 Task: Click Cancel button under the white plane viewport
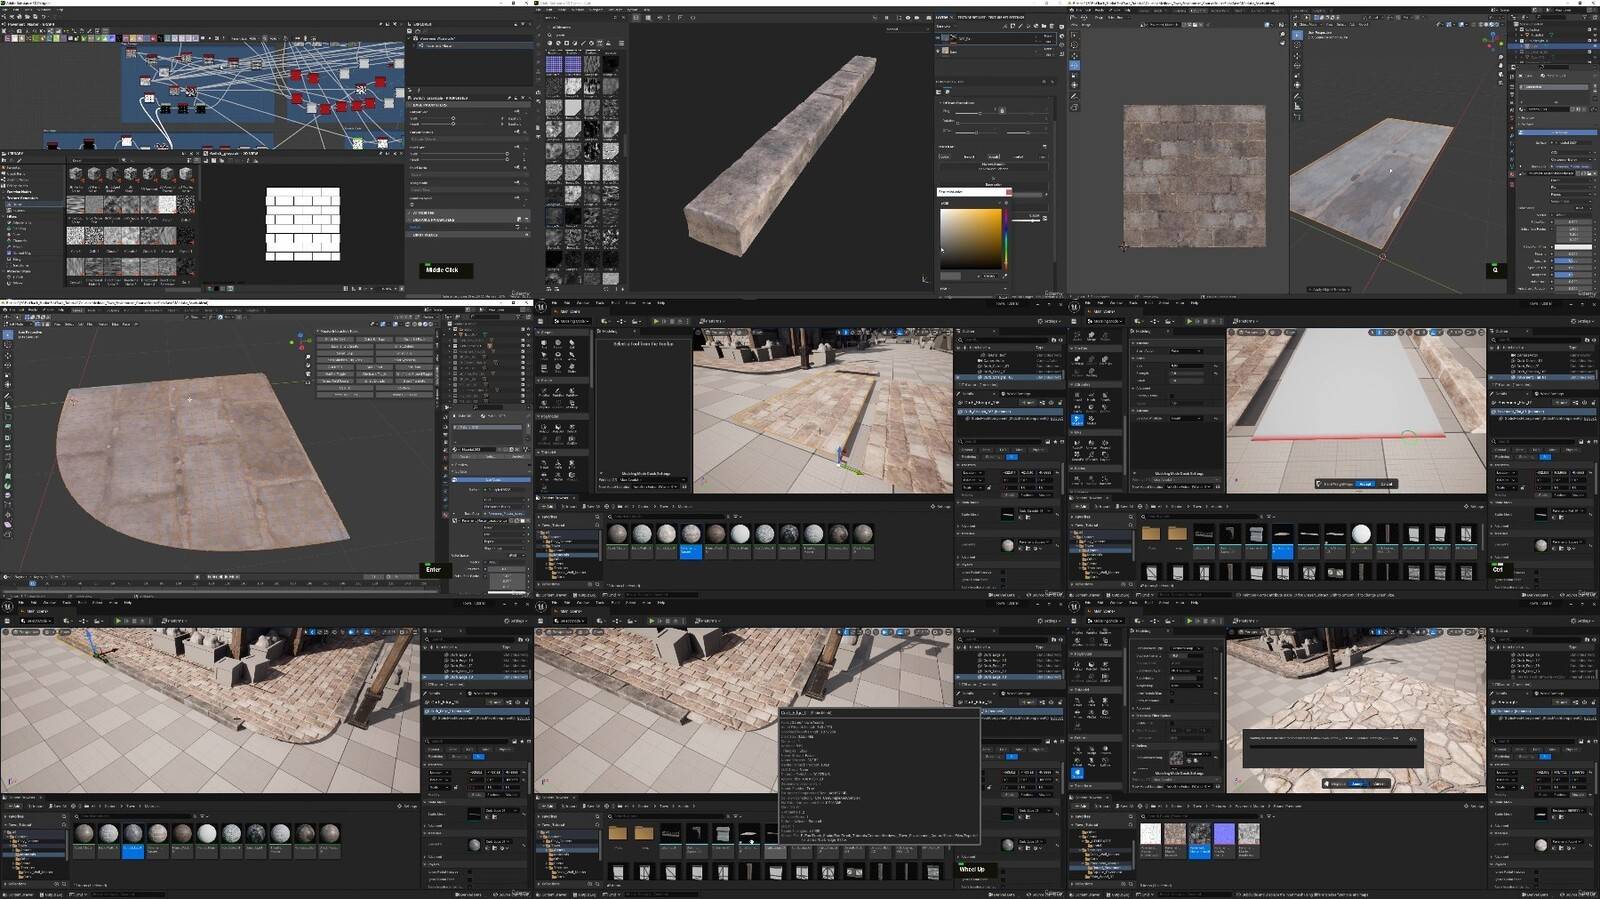(x=1386, y=484)
